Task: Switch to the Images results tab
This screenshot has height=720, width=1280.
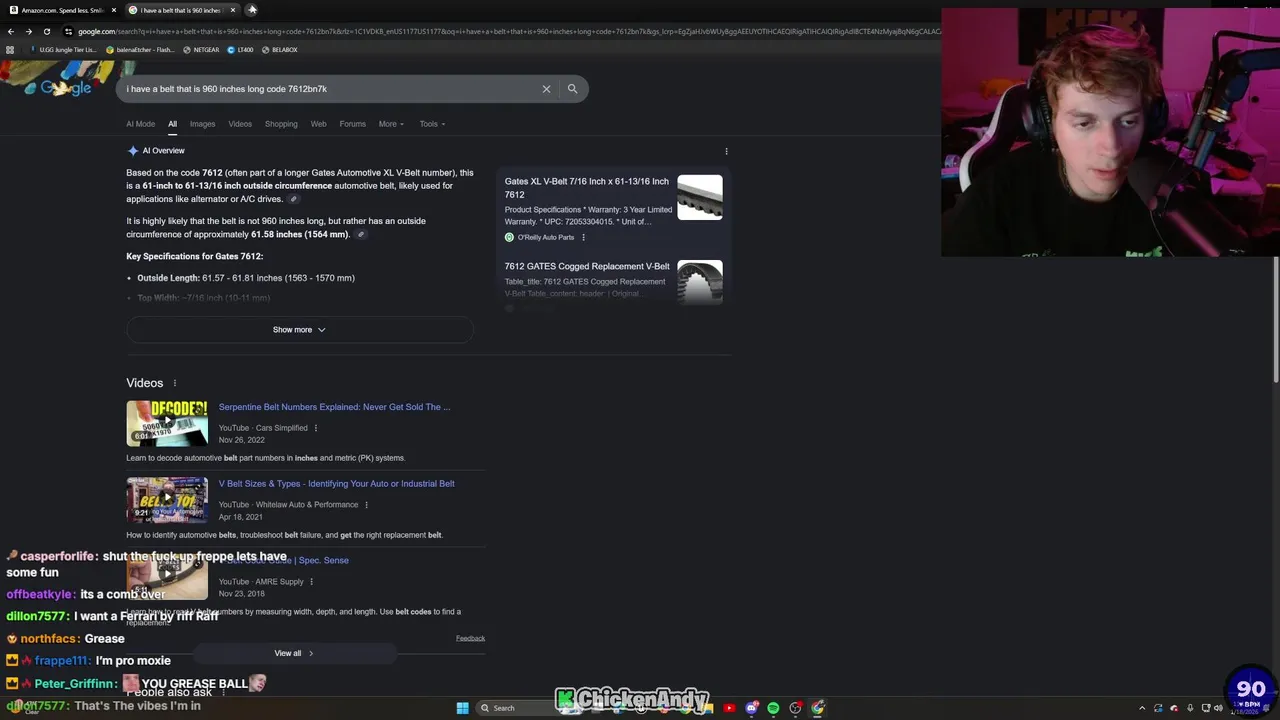Action: click(x=202, y=124)
